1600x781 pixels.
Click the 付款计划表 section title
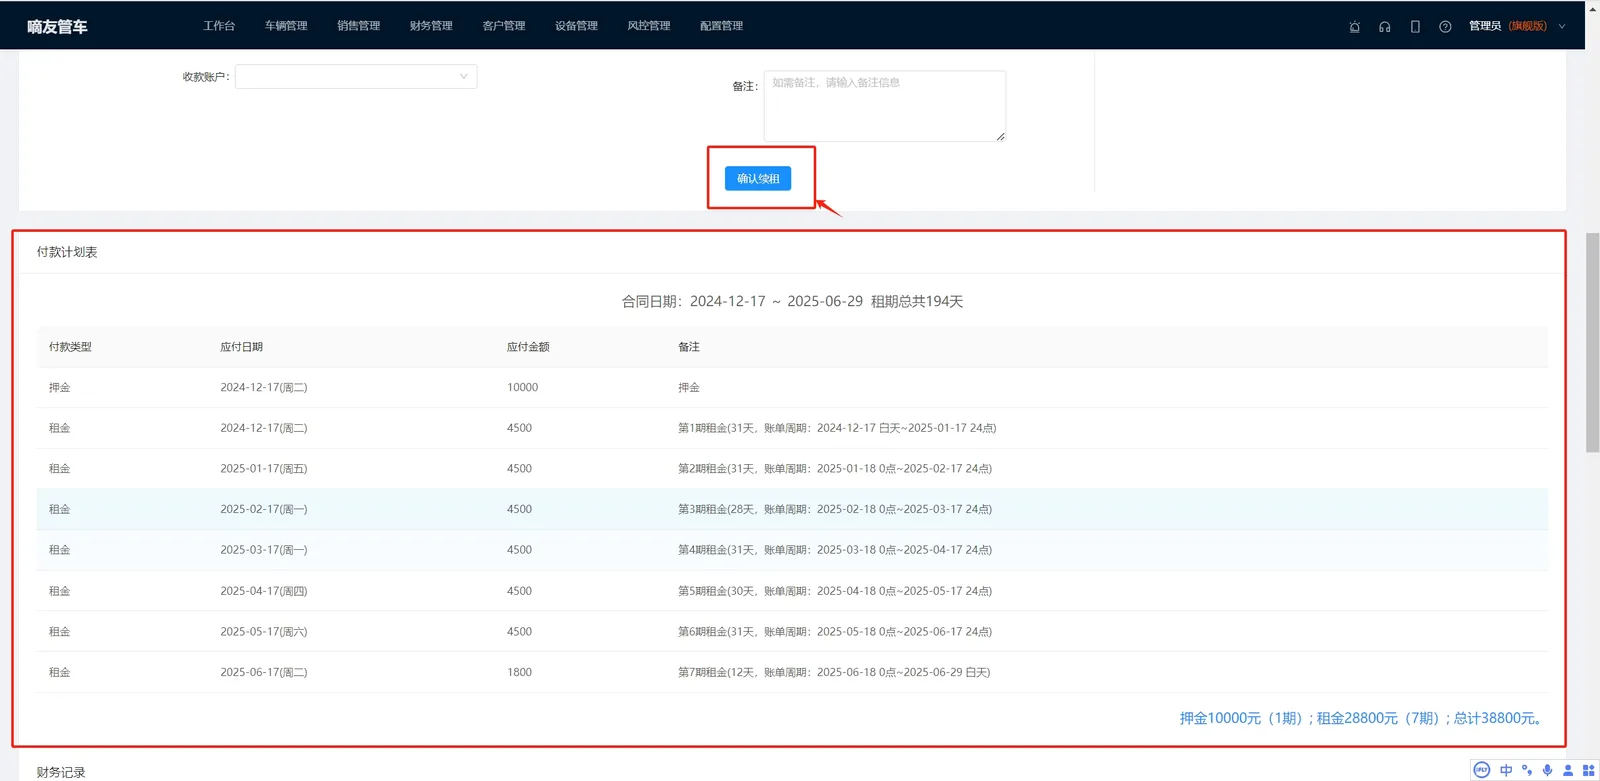(67, 252)
